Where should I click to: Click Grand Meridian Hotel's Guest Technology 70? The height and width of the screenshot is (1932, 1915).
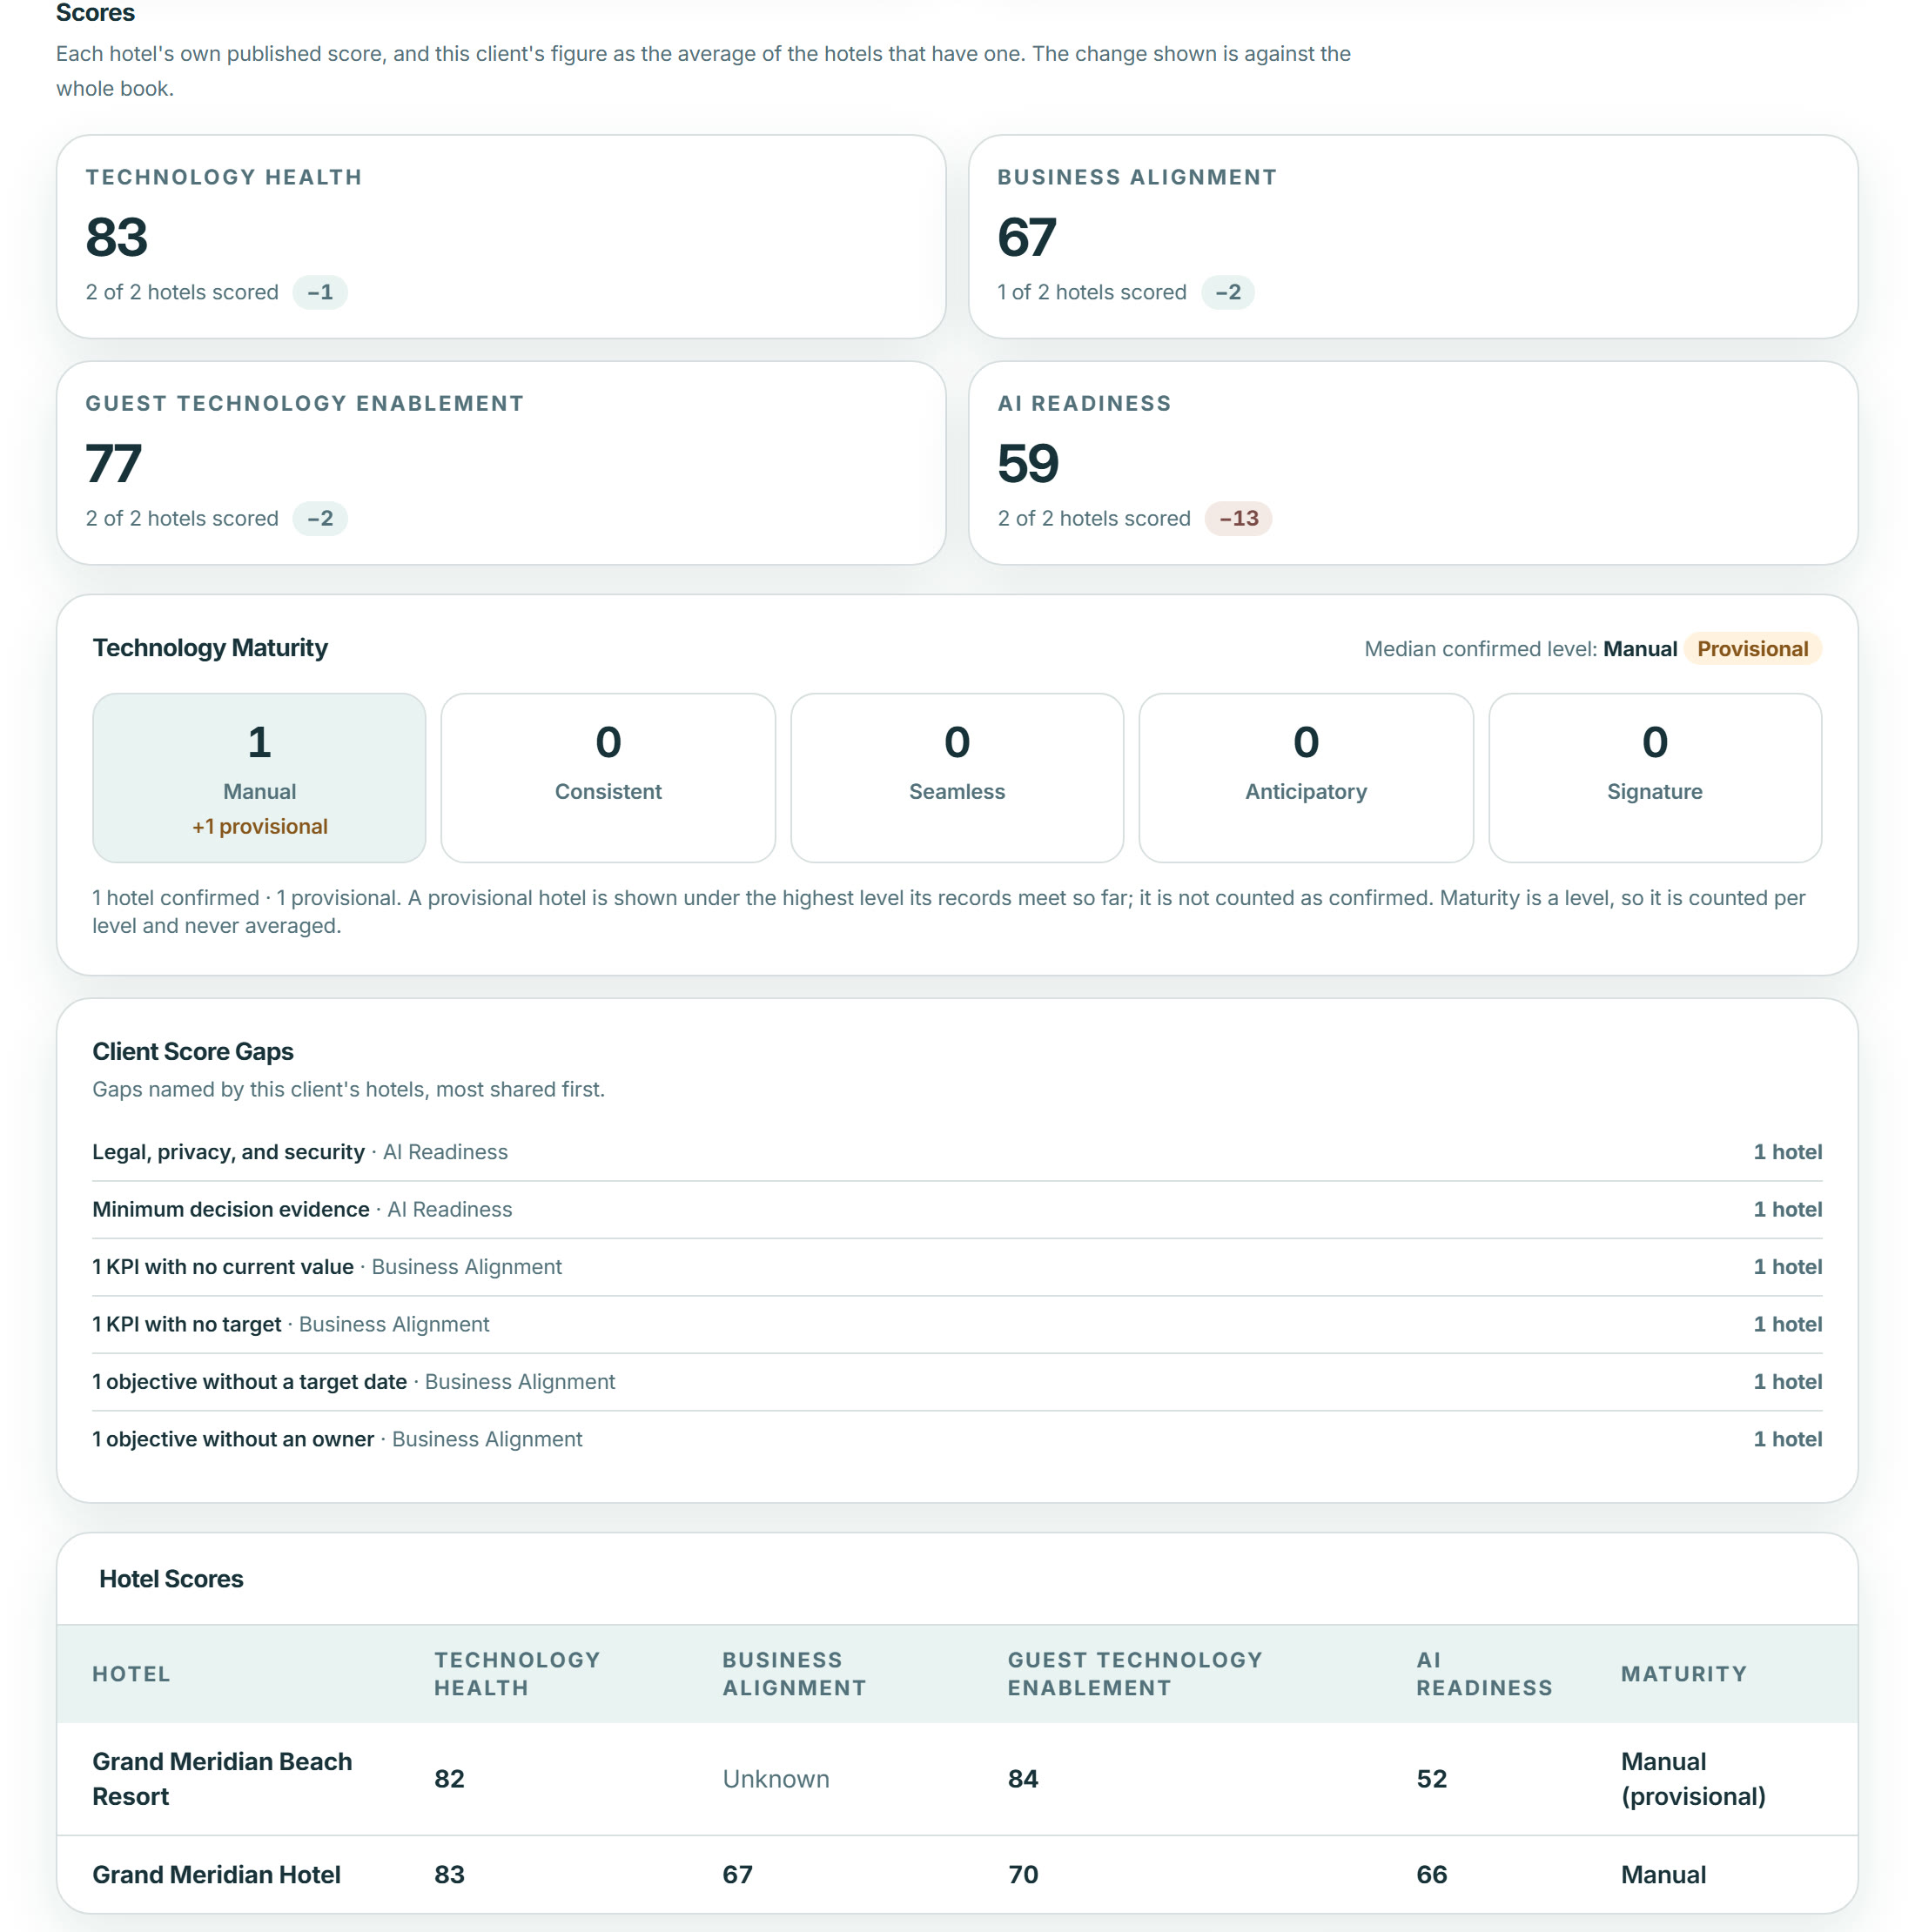pos(1023,1875)
